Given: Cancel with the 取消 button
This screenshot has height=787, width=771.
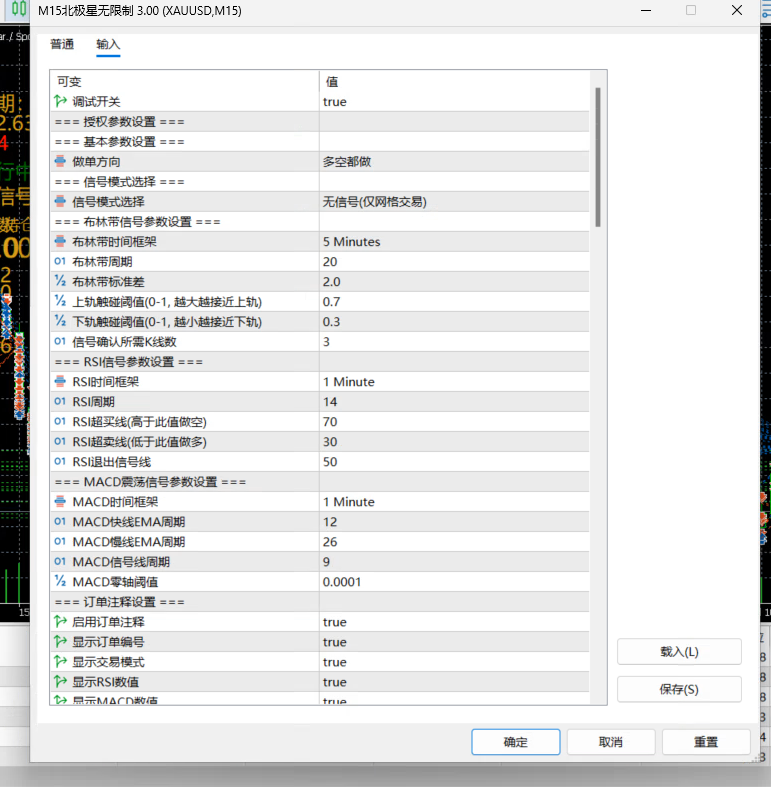Looking at the screenshot, I should tap(611, 742).
